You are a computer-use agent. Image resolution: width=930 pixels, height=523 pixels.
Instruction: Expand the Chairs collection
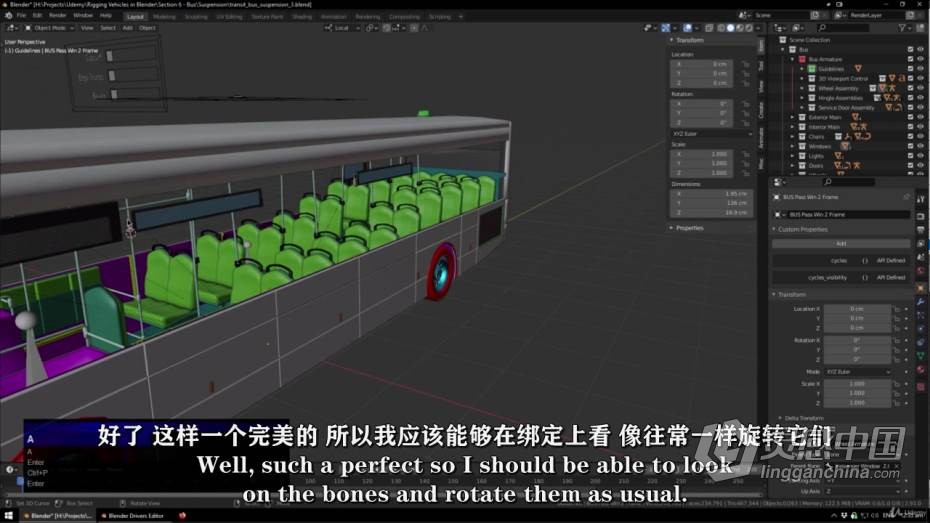(x=792, y=137)
